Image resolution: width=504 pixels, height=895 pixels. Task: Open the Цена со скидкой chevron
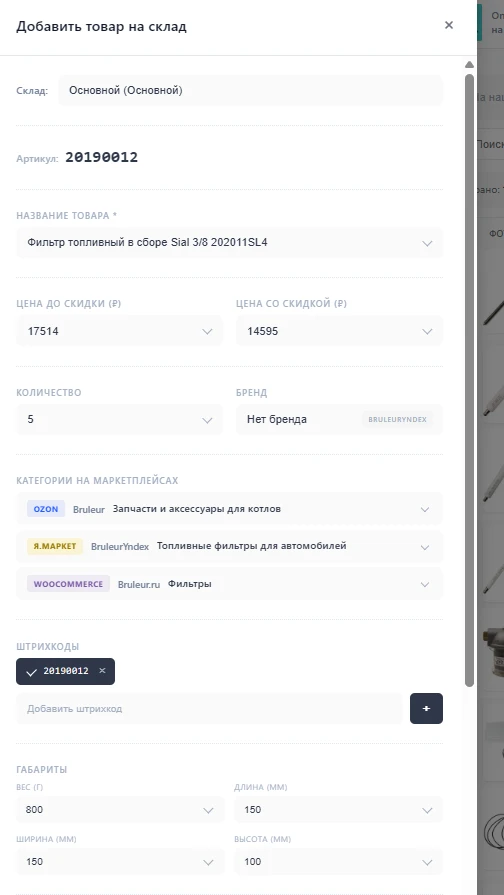(427, 332)
